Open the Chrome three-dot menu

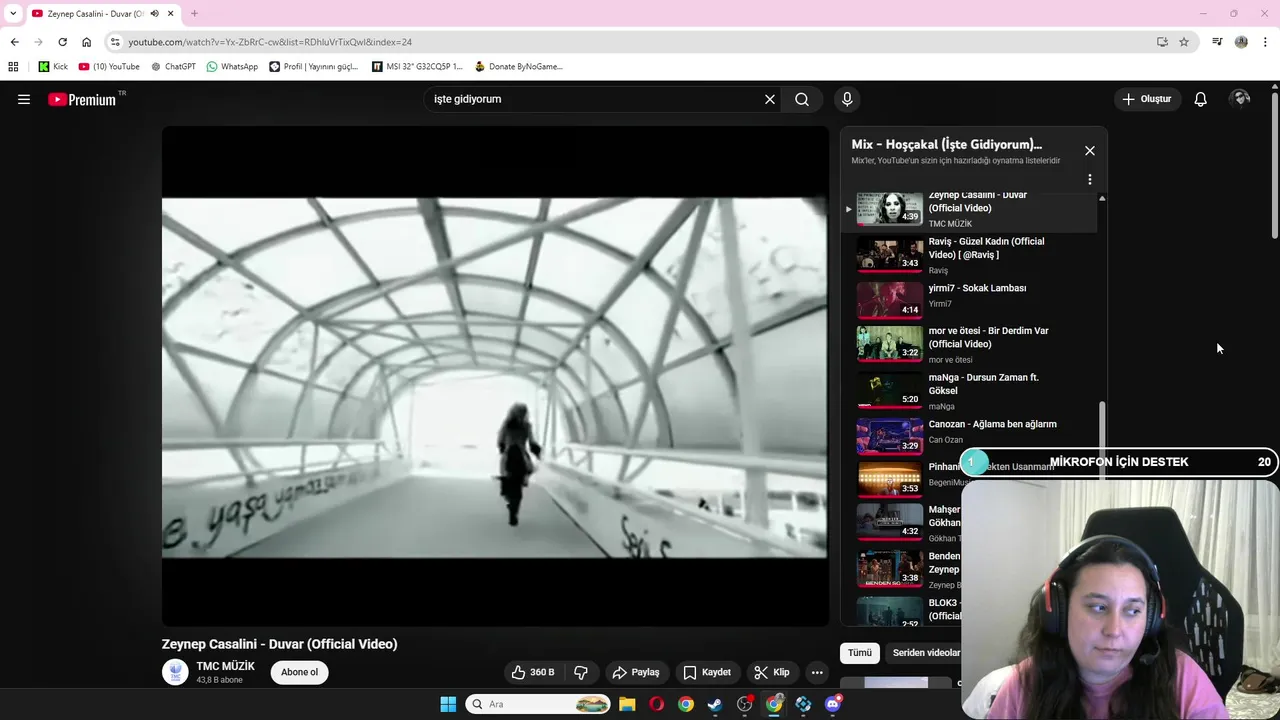tap(1266, 42)
